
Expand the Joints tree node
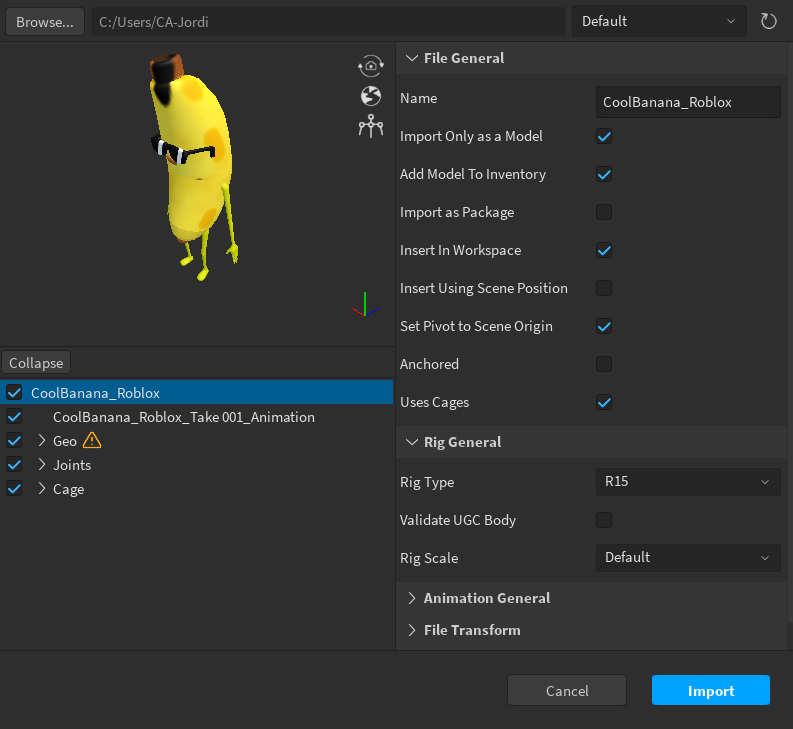coord(42,464)
